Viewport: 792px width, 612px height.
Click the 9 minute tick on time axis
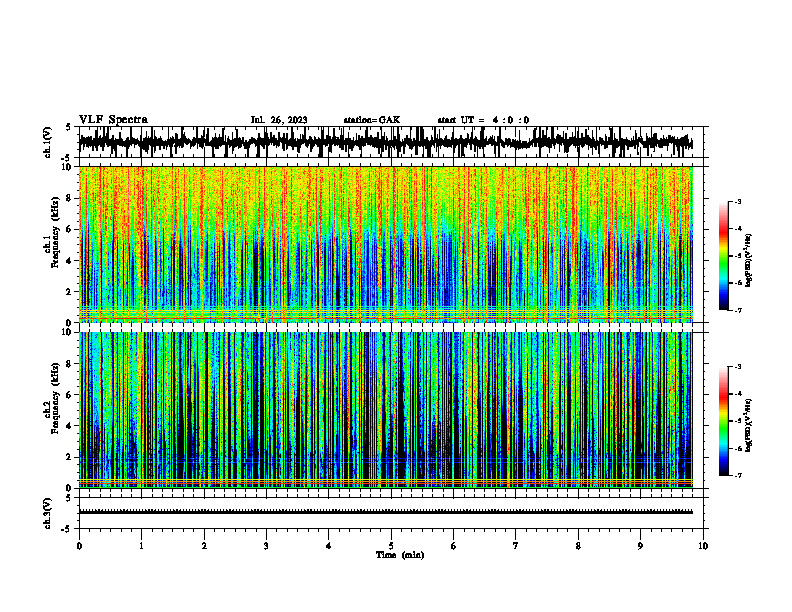click(640, 546)
